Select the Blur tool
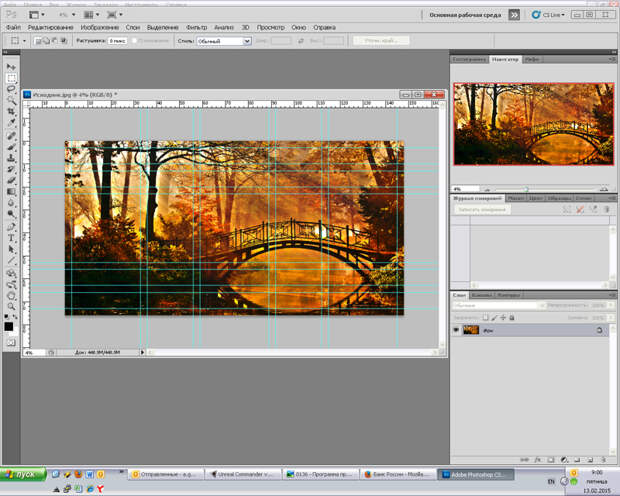Image resolution: width=620 pixels, height=496 pixels. [x=11, y=203]
